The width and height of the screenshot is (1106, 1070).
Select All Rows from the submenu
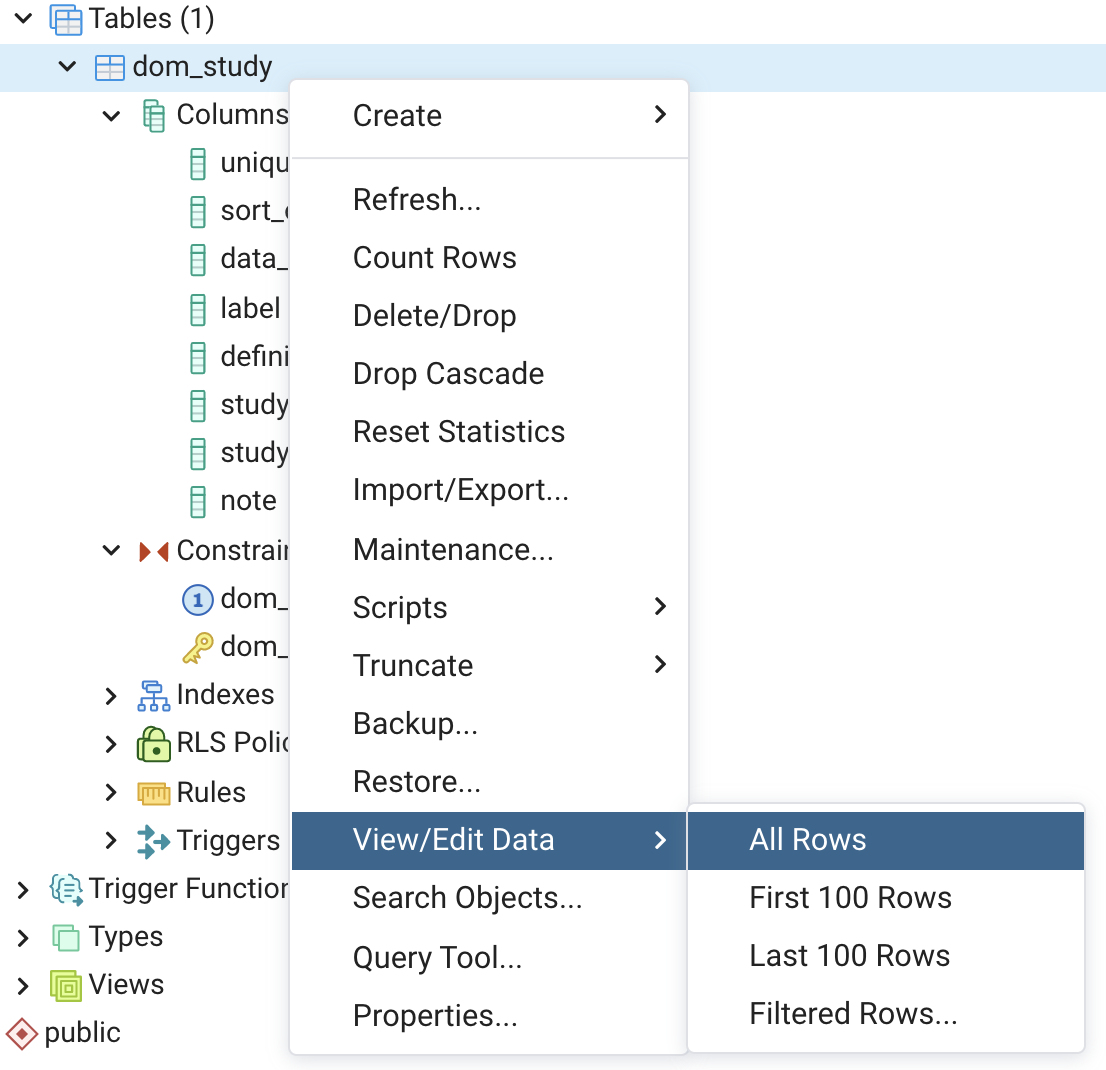[808, 840]
